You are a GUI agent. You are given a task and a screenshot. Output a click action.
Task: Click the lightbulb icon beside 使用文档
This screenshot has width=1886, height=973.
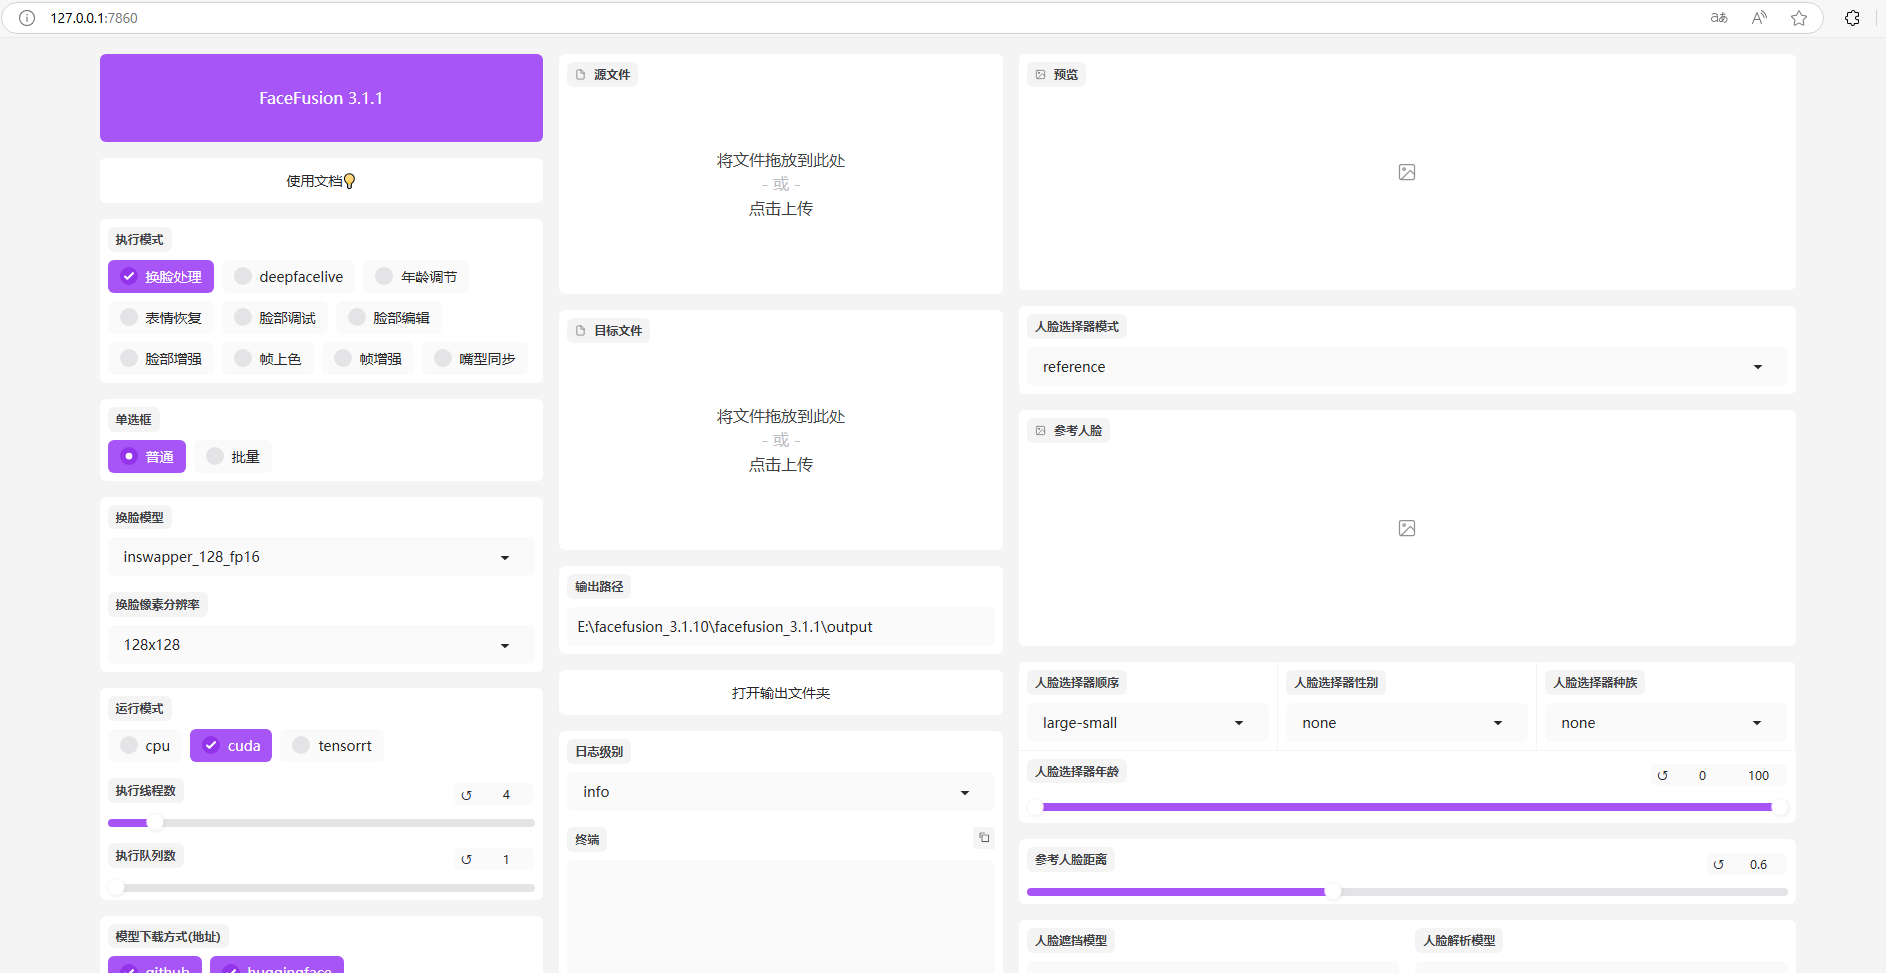pyautogui.click(x=350, y=181)
